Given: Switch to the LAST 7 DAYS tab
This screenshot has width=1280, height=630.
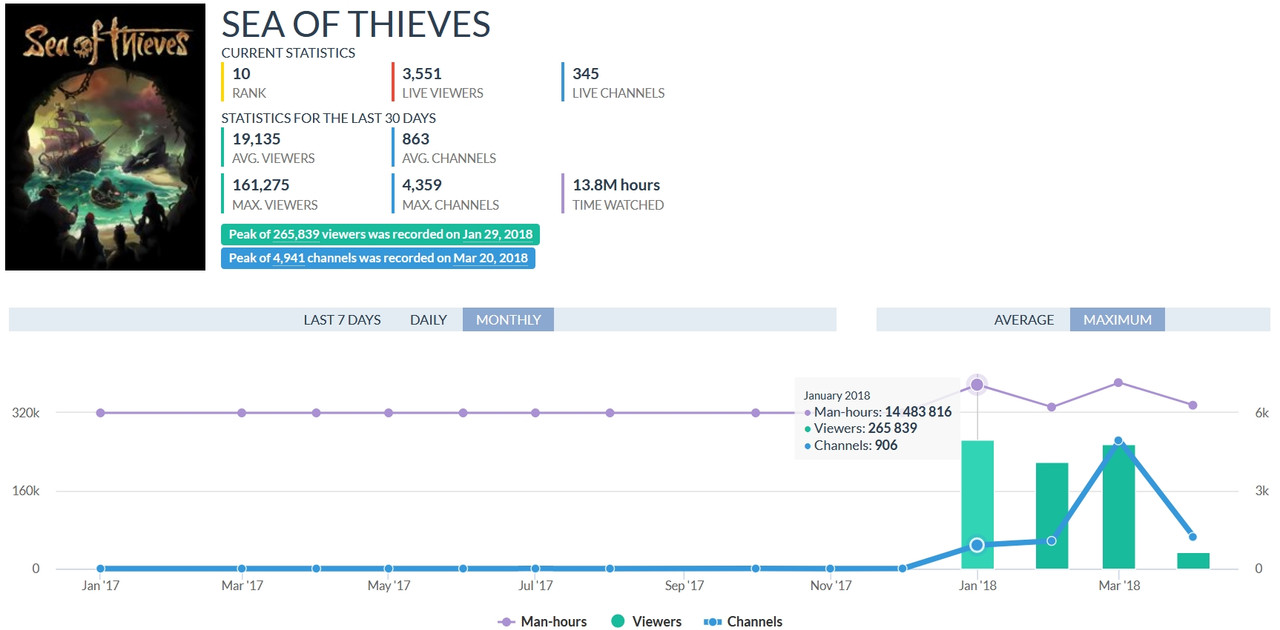Looking at the screenshot, I should pos(342,320).
